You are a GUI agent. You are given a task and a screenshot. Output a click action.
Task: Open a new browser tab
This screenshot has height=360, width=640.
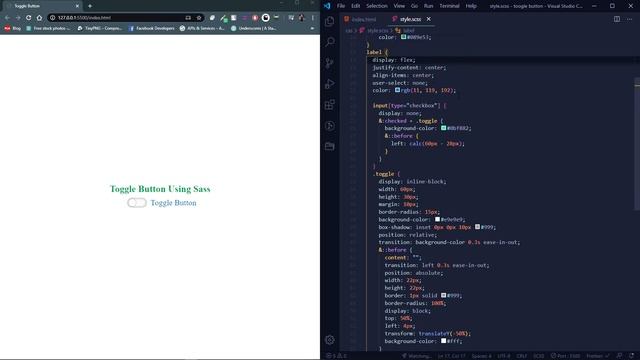tap(90, 6)
